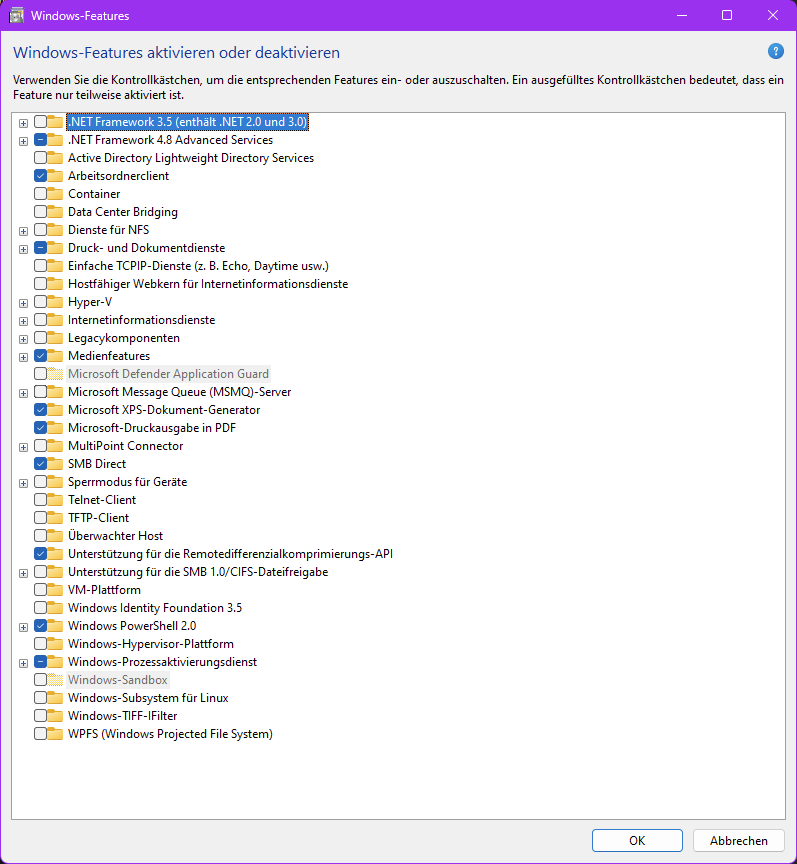Click folder icon beside VM-Plattform
This screenshot has height=864, width=797.
(x=55, y=590)
